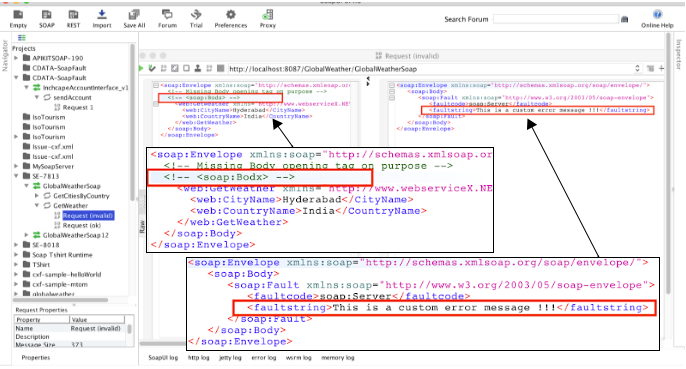Open the memory log tab
This screenshot has width=686, height=369.
(338, 358)
